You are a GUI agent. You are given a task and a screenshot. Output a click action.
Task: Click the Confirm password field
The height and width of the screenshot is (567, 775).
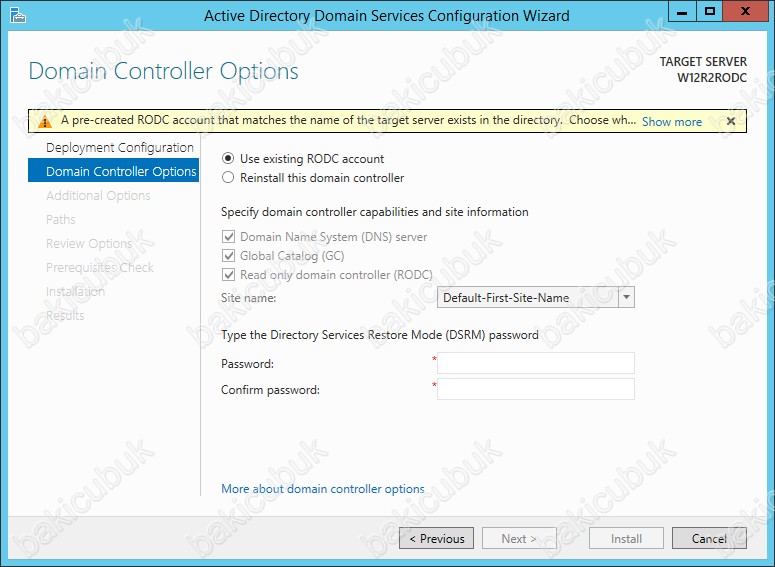(536, 389)
